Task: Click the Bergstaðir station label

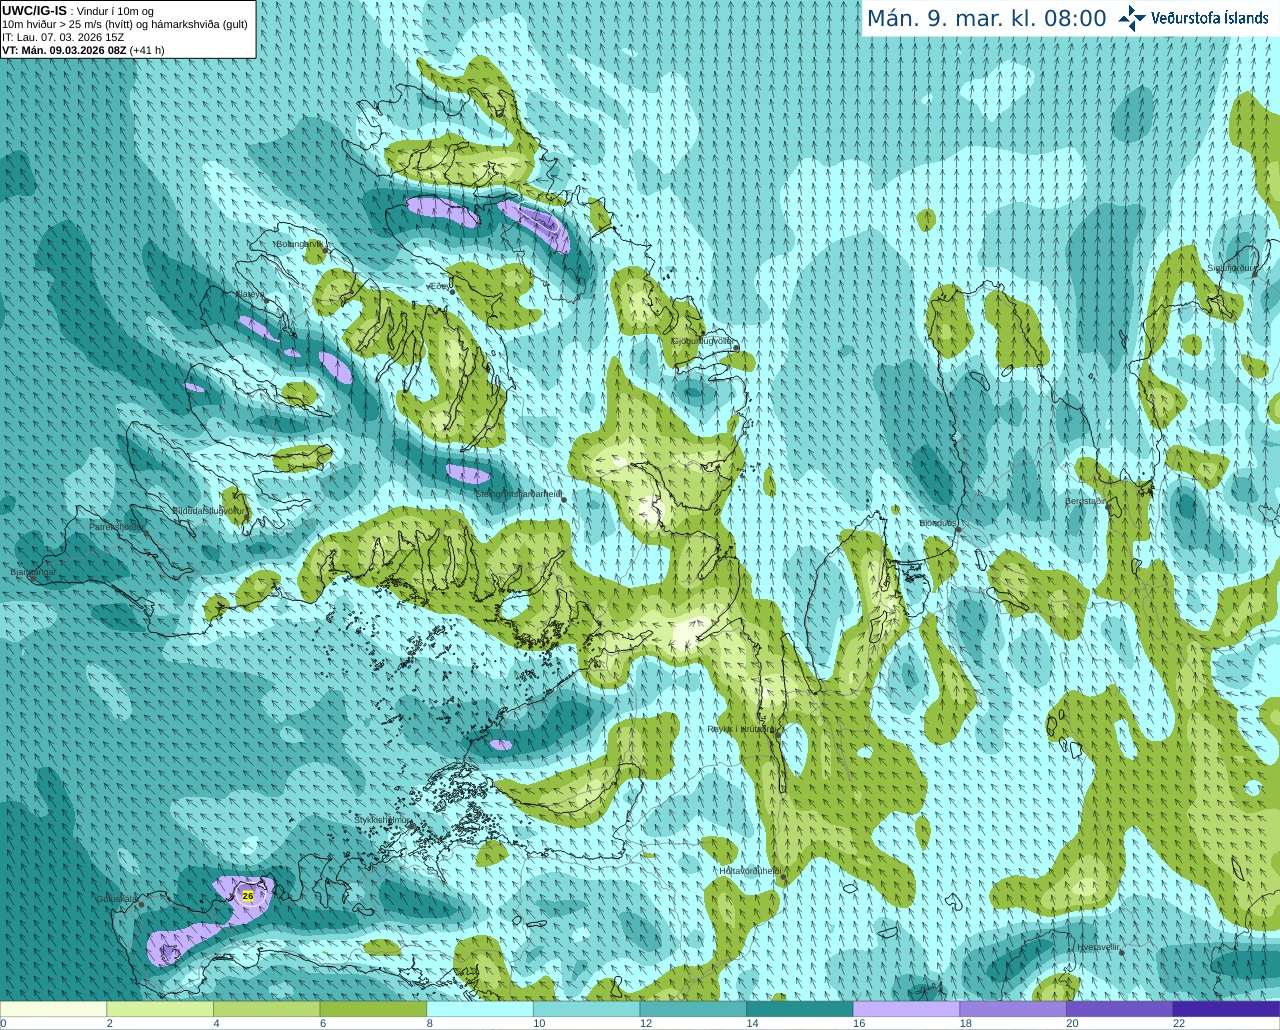Action: (1085, 501)
